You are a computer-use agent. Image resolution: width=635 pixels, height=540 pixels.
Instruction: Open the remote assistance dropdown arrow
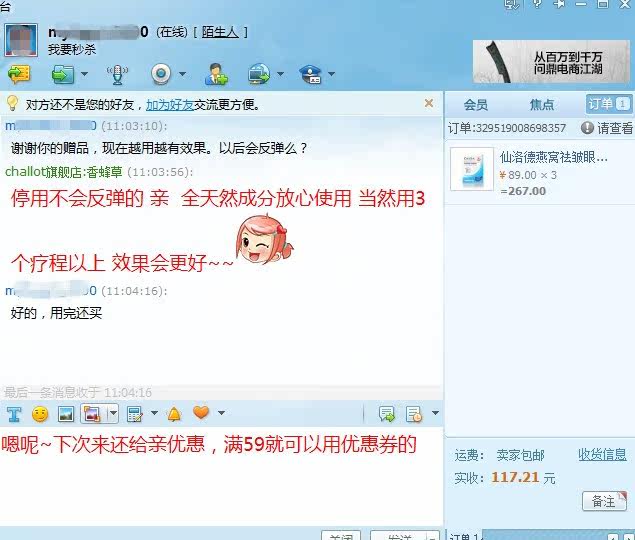click(280, 74)
